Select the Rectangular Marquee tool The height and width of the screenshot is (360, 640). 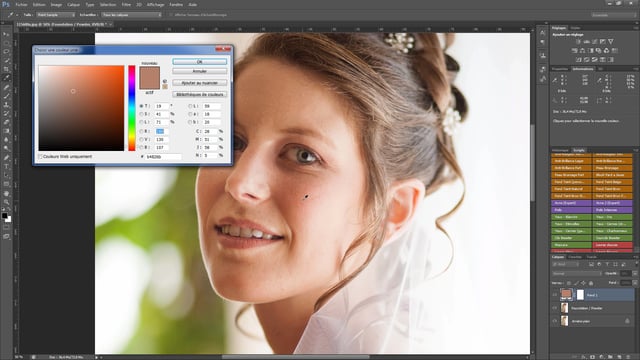tap(6, 43)
